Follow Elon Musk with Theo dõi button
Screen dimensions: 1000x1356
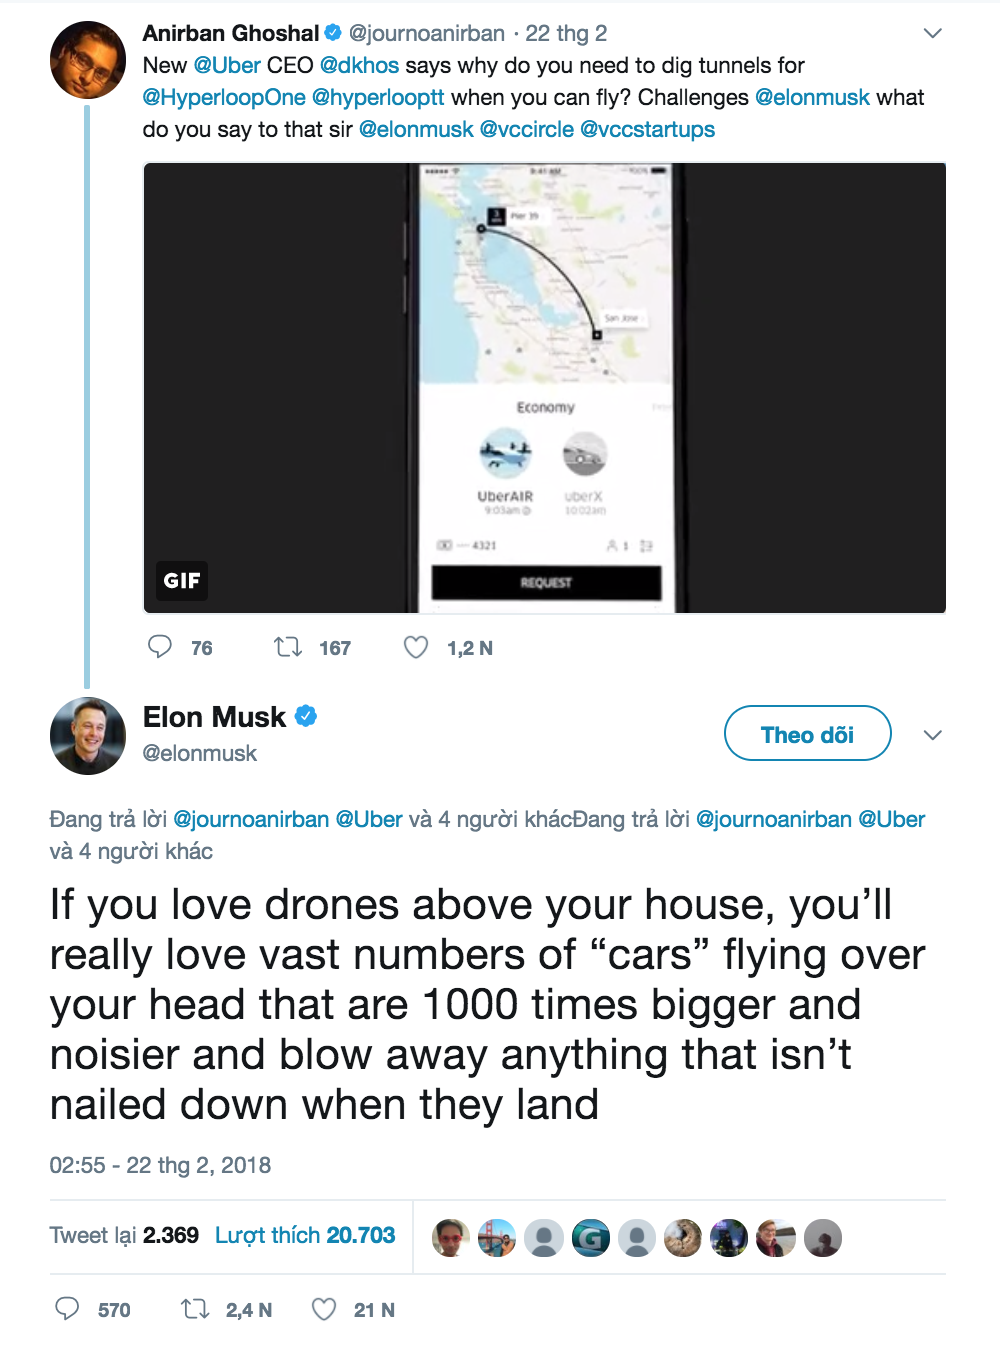point(807,733)
